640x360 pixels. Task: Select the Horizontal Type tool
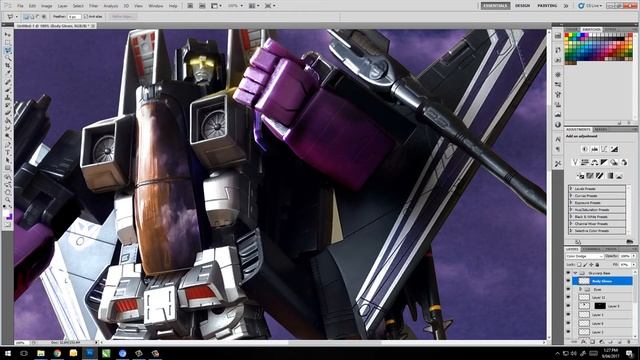click(8, 152)
